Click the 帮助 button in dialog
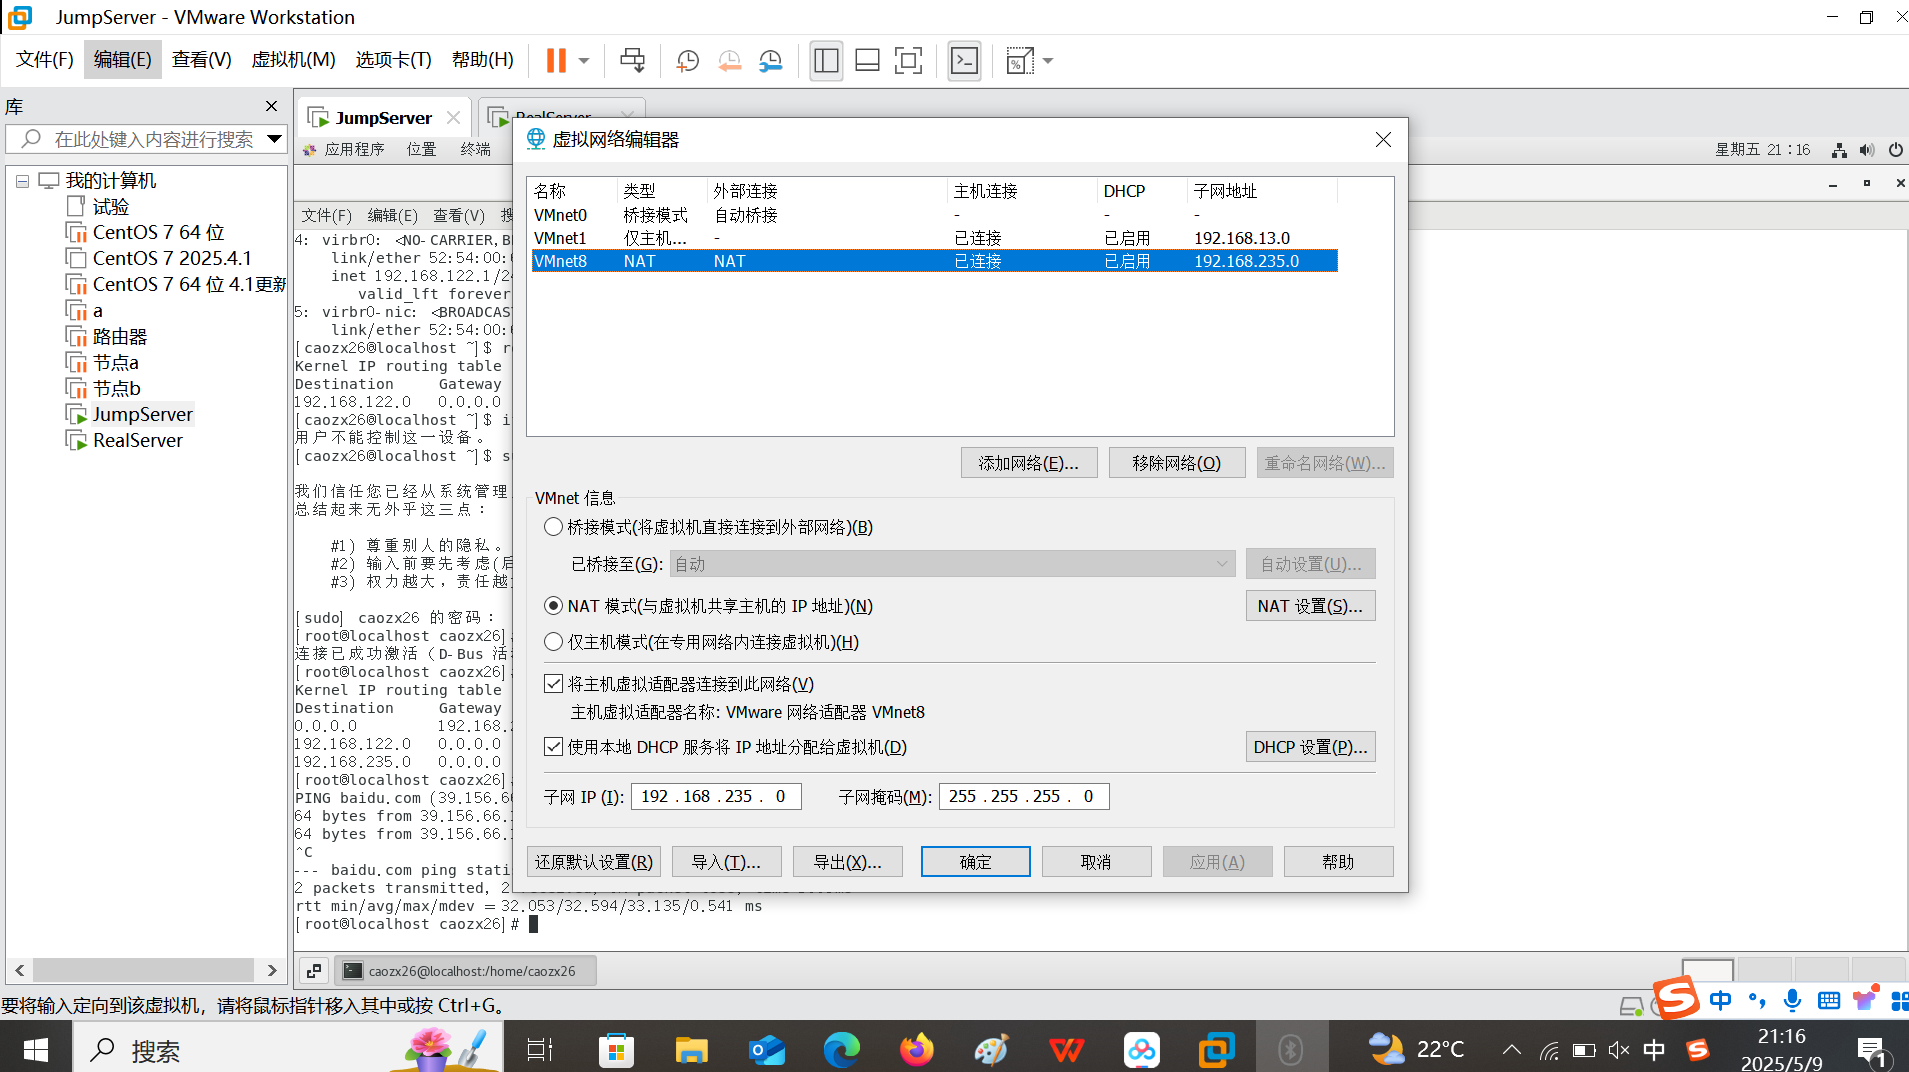Image resolution: width=1909 pixels, height=1072 pixels. click(1338, 862)
